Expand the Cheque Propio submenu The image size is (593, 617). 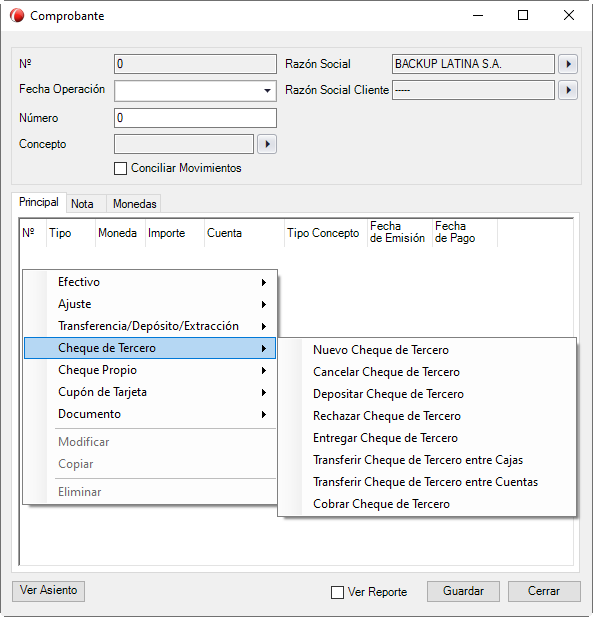(150, 370)
